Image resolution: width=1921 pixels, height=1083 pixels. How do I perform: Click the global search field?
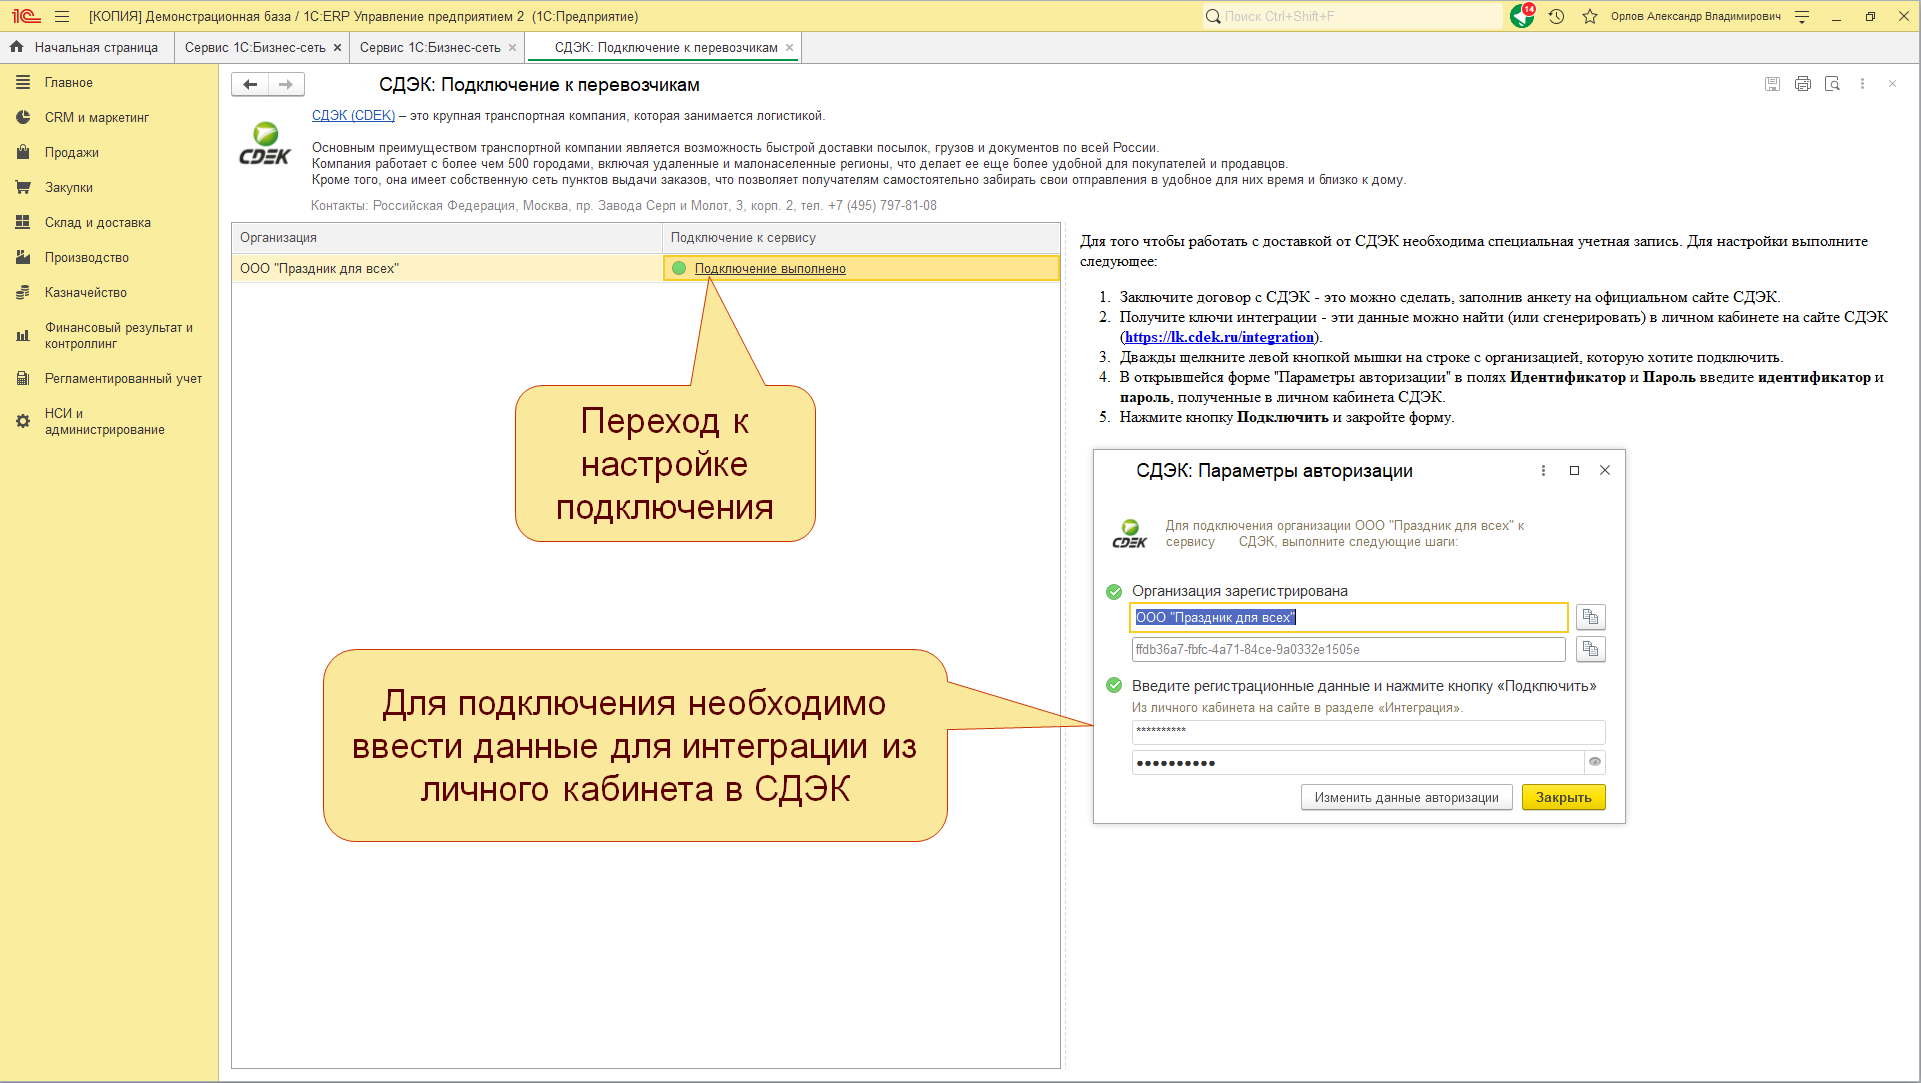(1352, 16)
